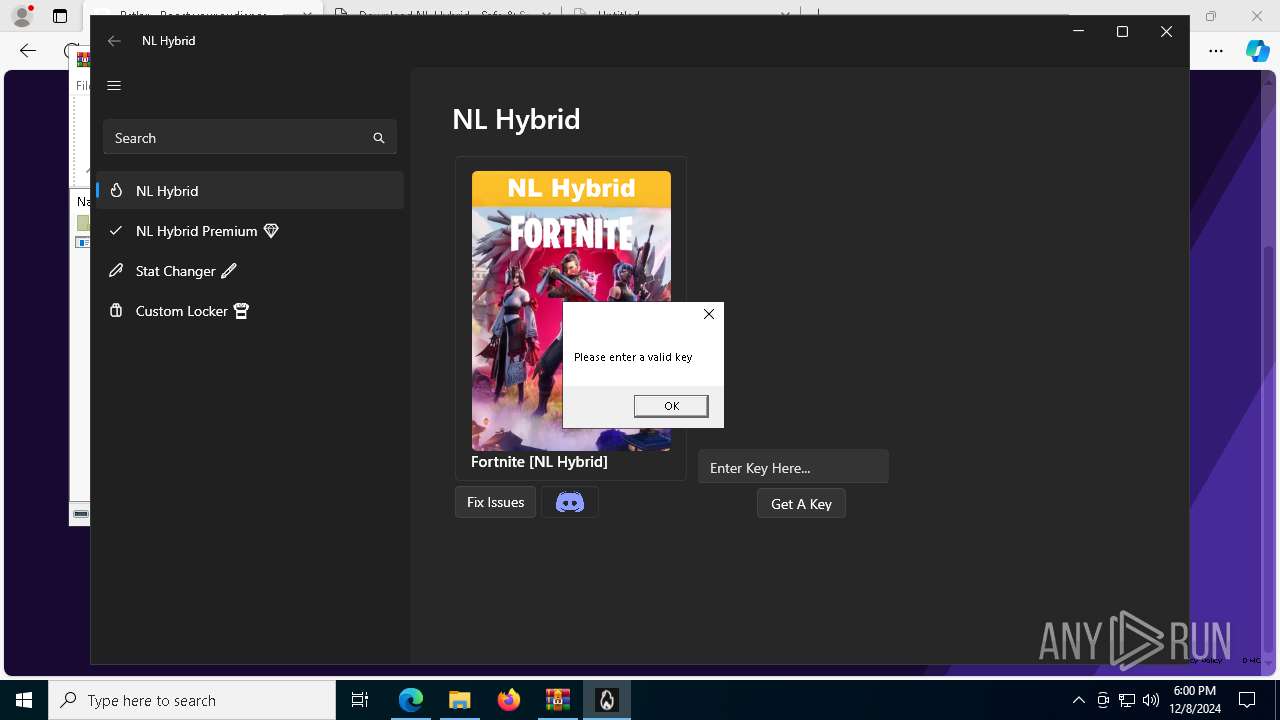Screen dimensions: 1280x720
Task: Maximize the NL Hybrid window
Action: 1122,32
